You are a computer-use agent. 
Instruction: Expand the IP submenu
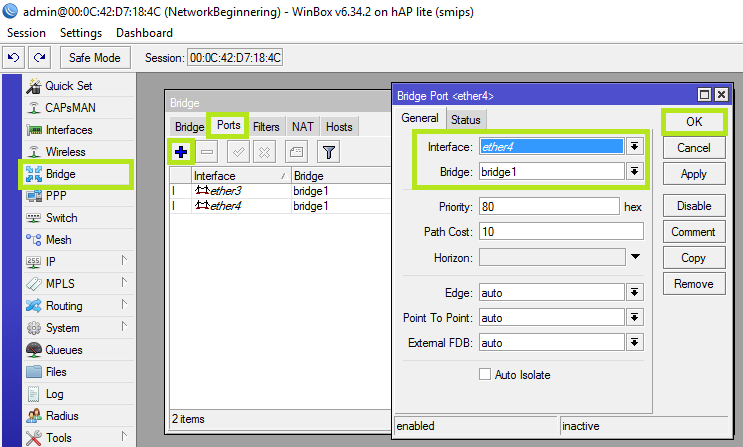click(124, 261)
